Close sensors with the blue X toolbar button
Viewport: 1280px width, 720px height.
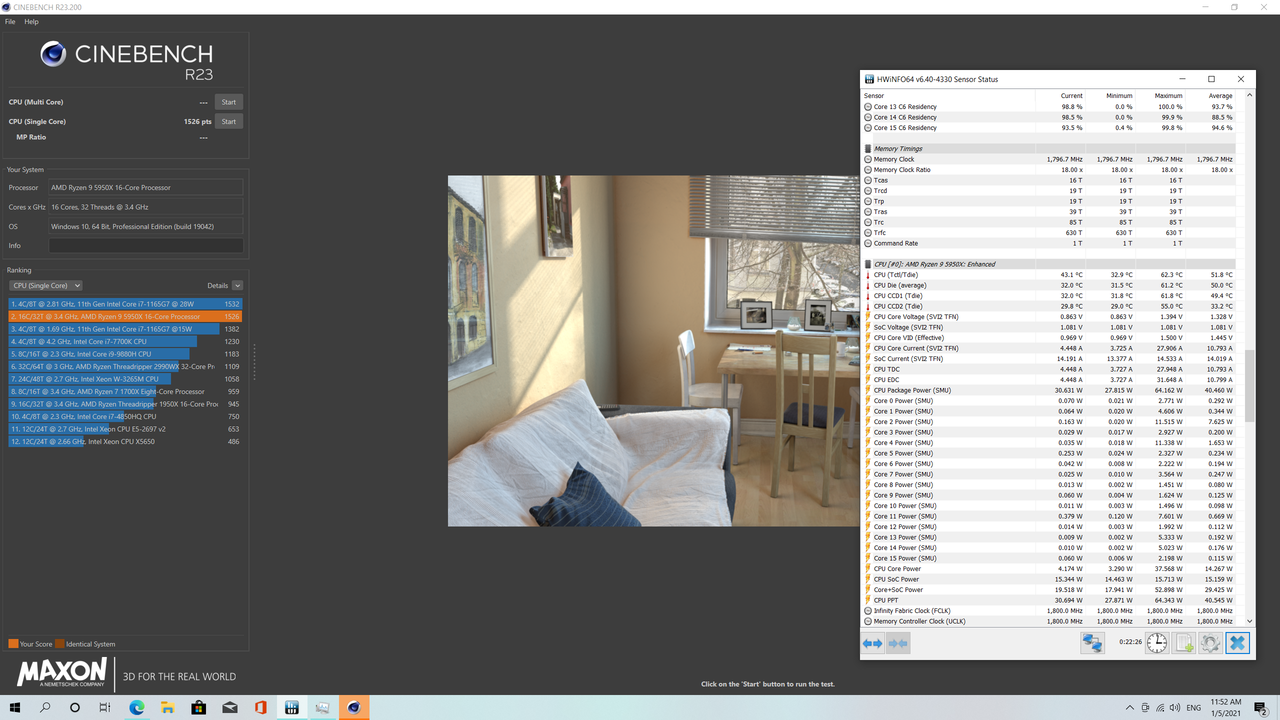tap(1237, 642)
